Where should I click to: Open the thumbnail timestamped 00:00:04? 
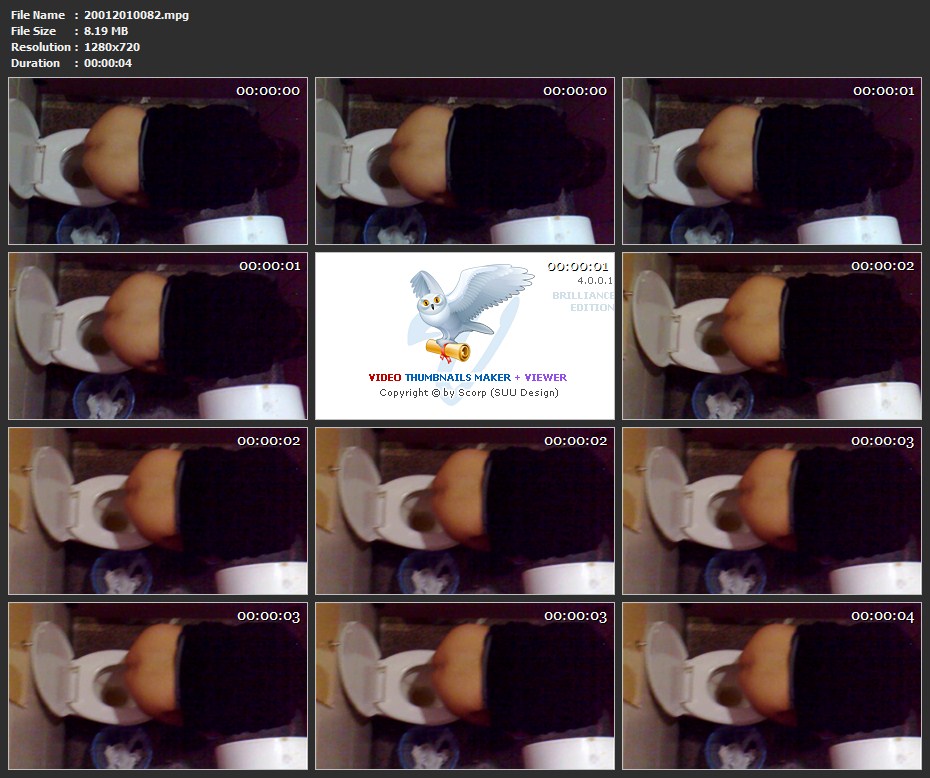[771, 686]
